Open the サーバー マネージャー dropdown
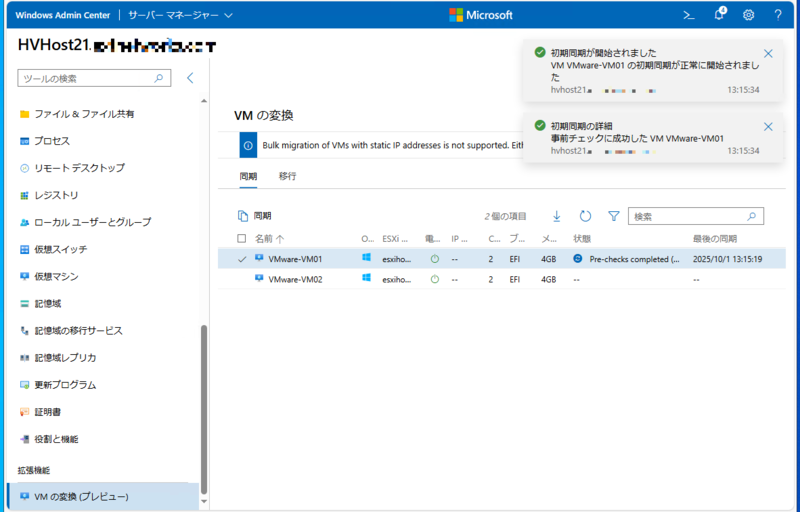800x512 pixels. pyautogui.click(x=181, y=15)
